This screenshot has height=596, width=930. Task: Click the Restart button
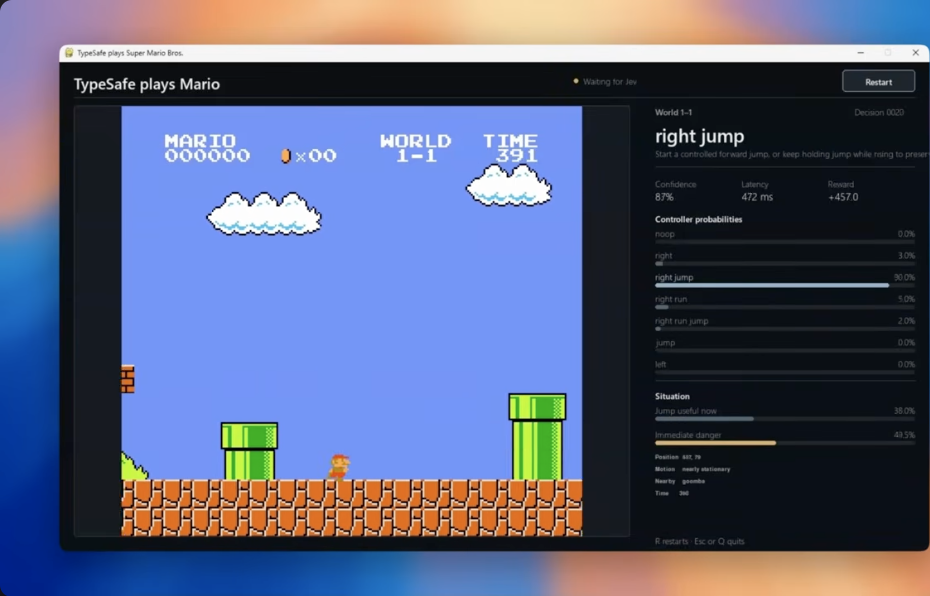[x=878, y=82]
